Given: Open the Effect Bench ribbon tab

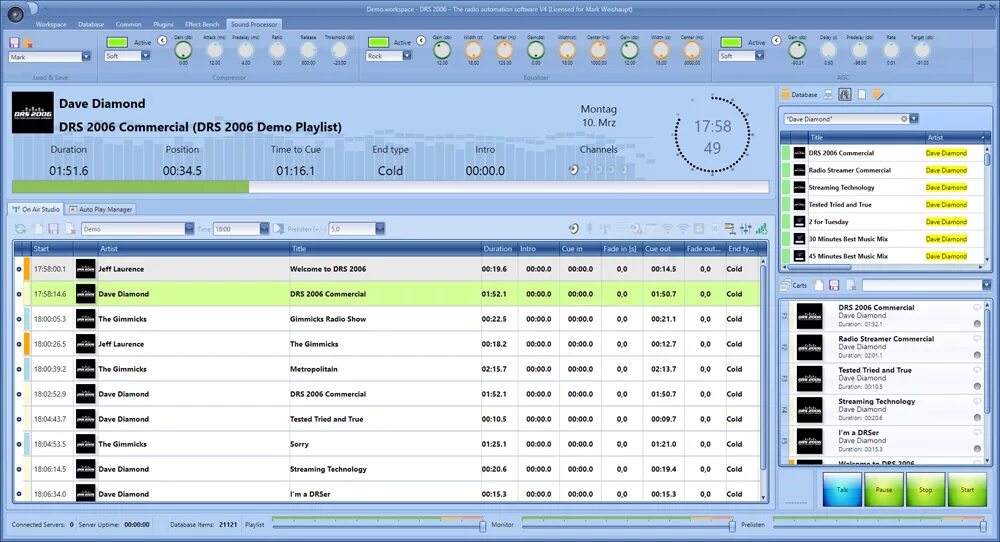Looking at the screenshot, I should [x=202, y=24].
